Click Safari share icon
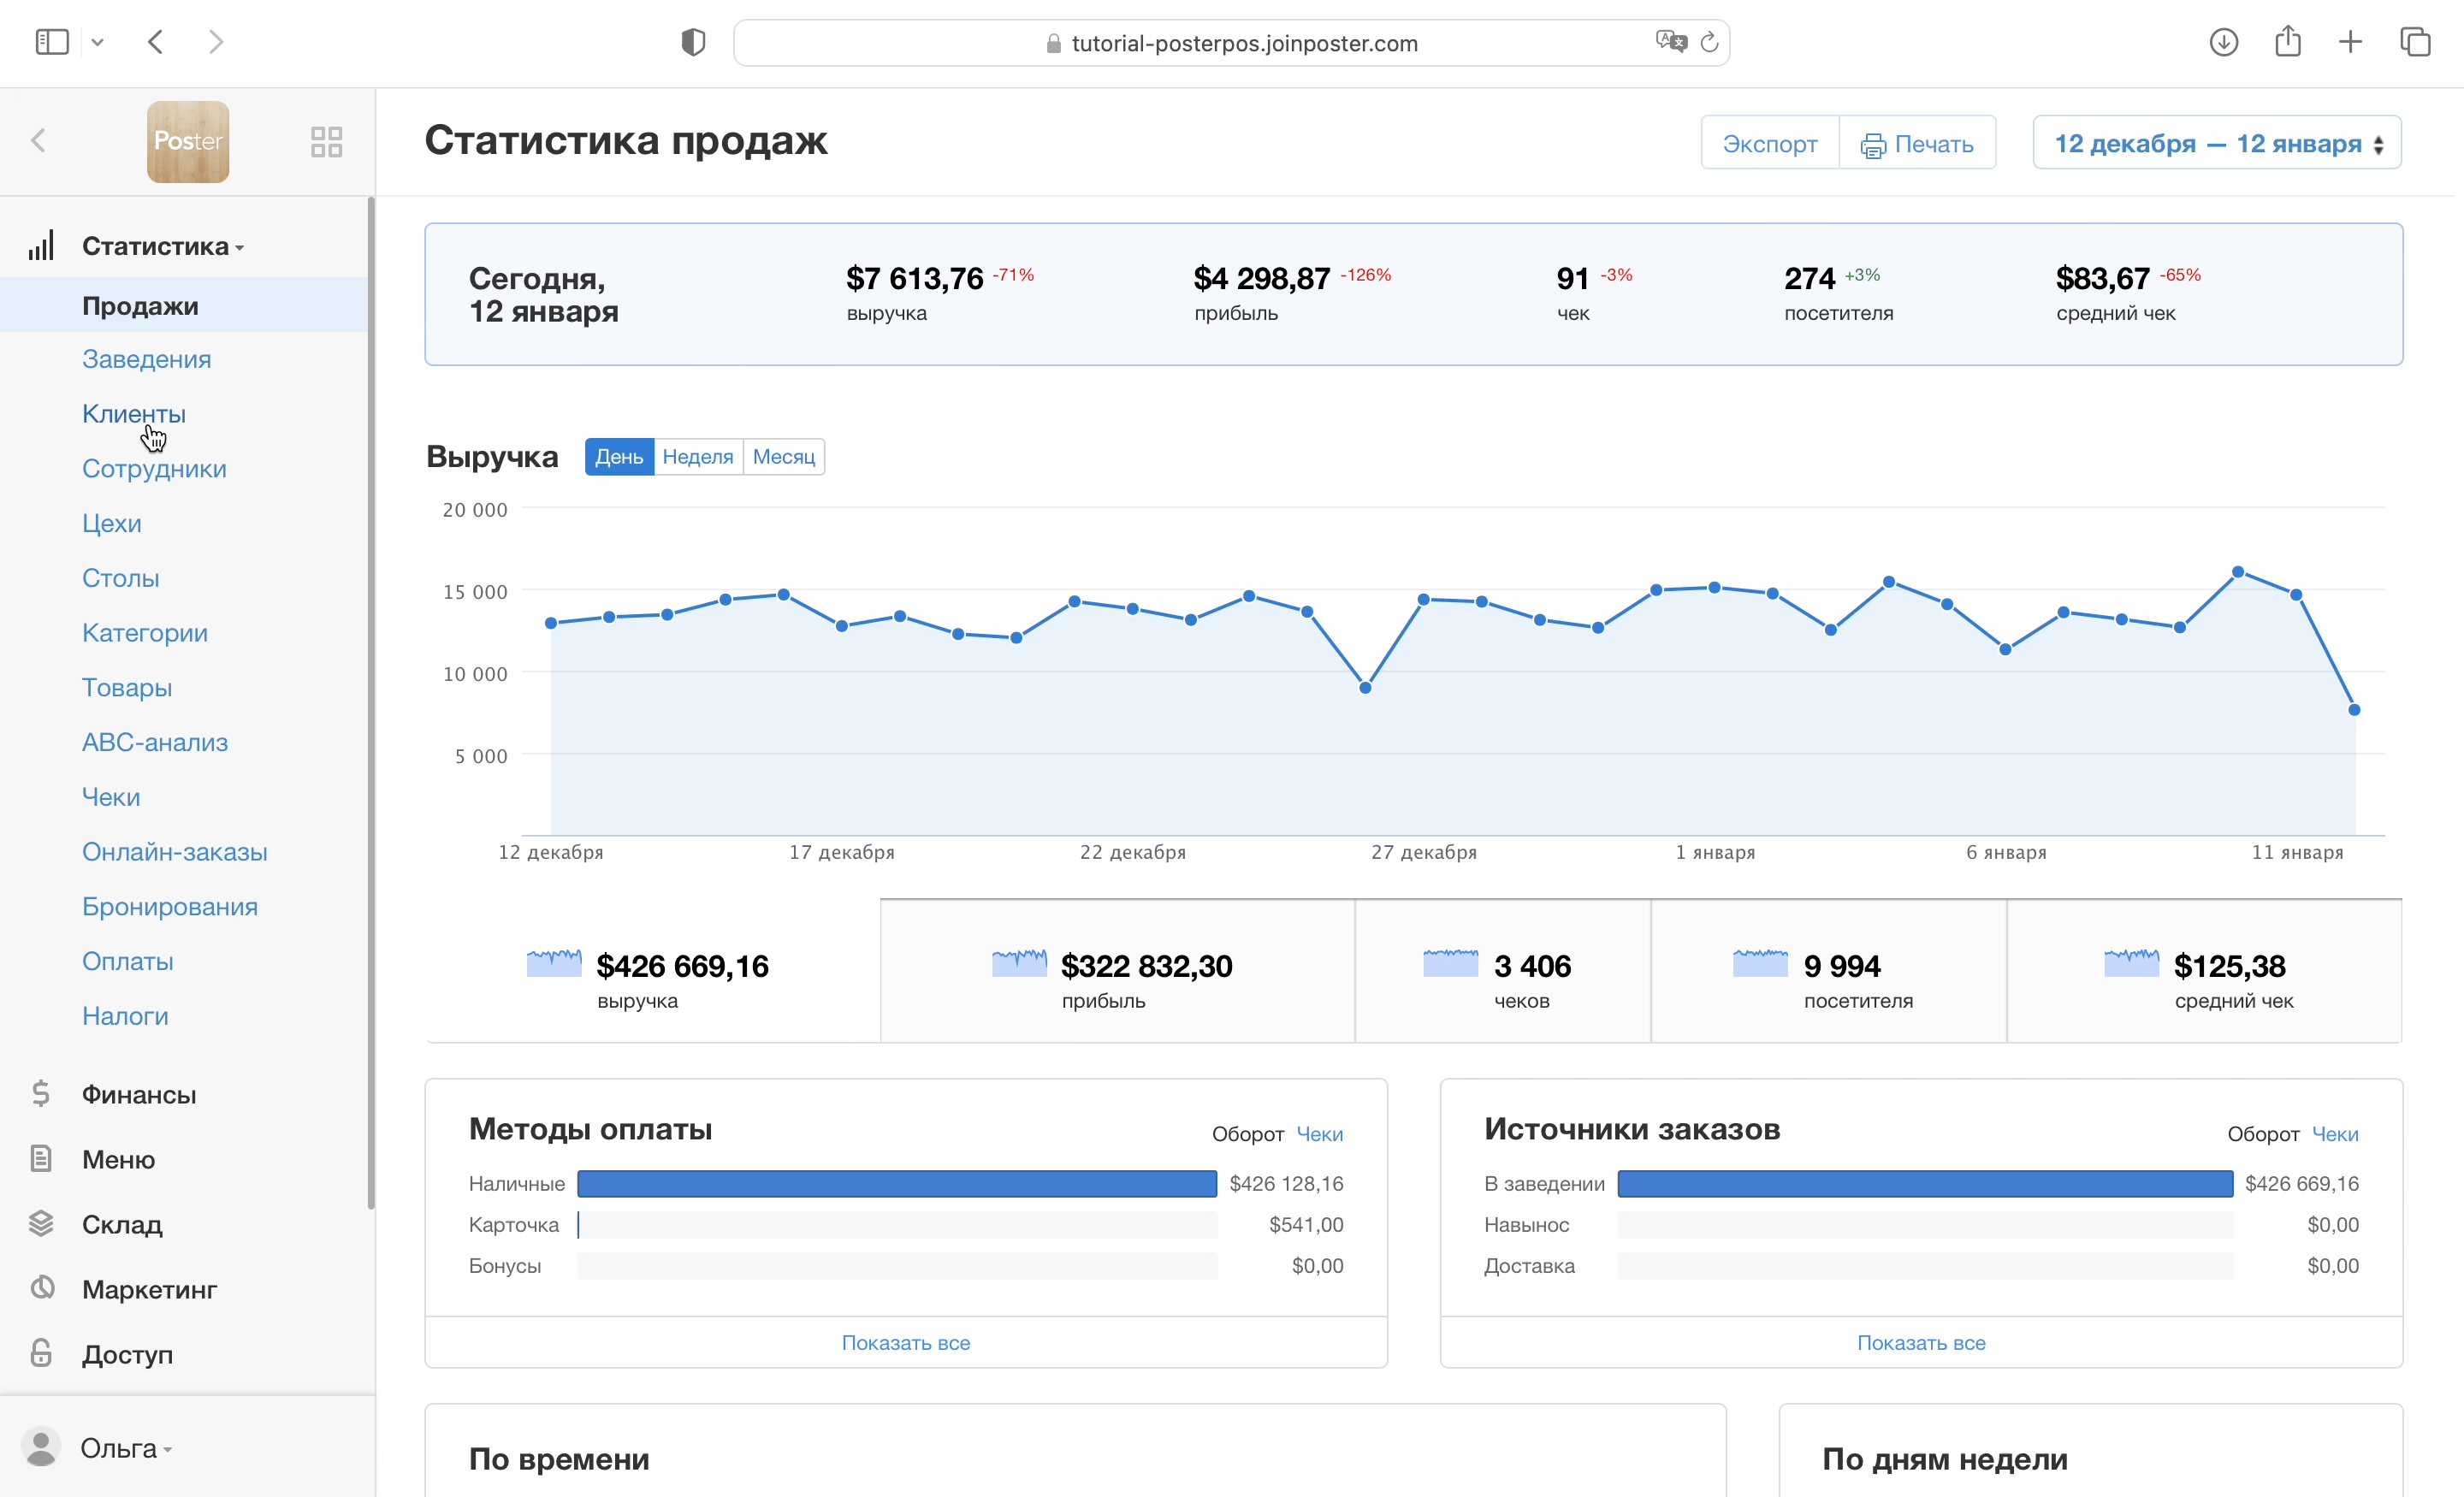This screenshot has width=2464, height=1497. [x=2287, y=42]
